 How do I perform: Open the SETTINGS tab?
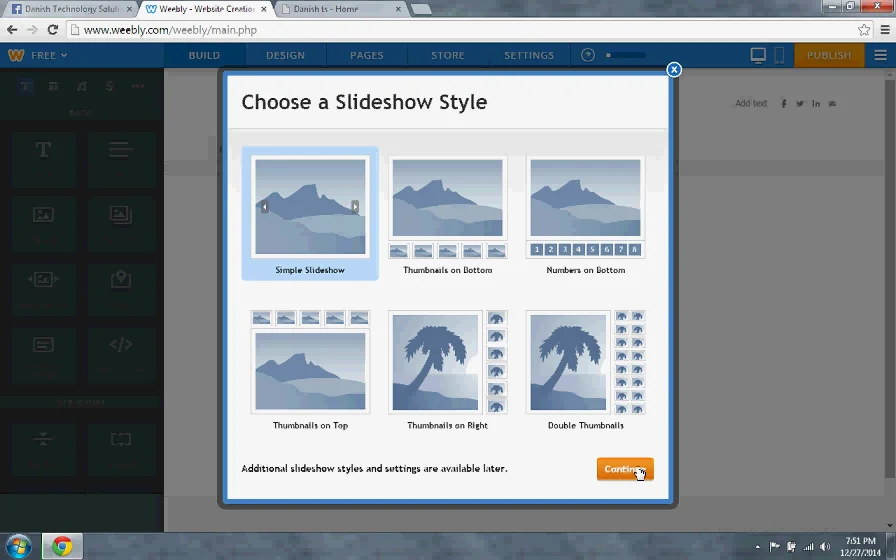[x=529, y=55]
